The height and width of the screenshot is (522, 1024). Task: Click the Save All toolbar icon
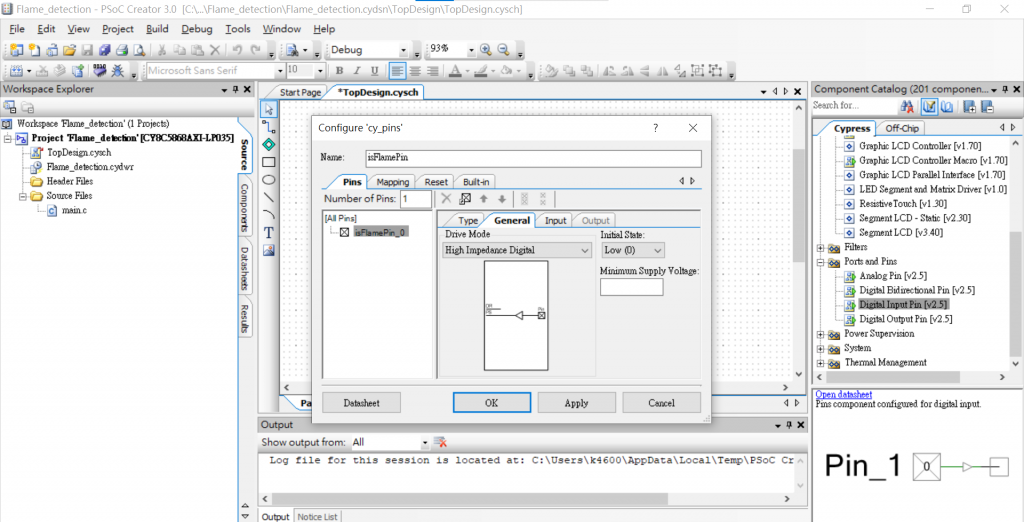click(x=104, y=50)
